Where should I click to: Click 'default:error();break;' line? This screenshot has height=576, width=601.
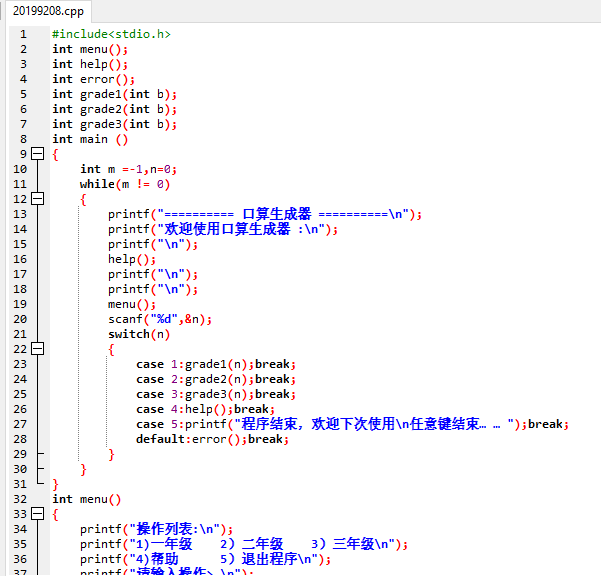[212, 439]
